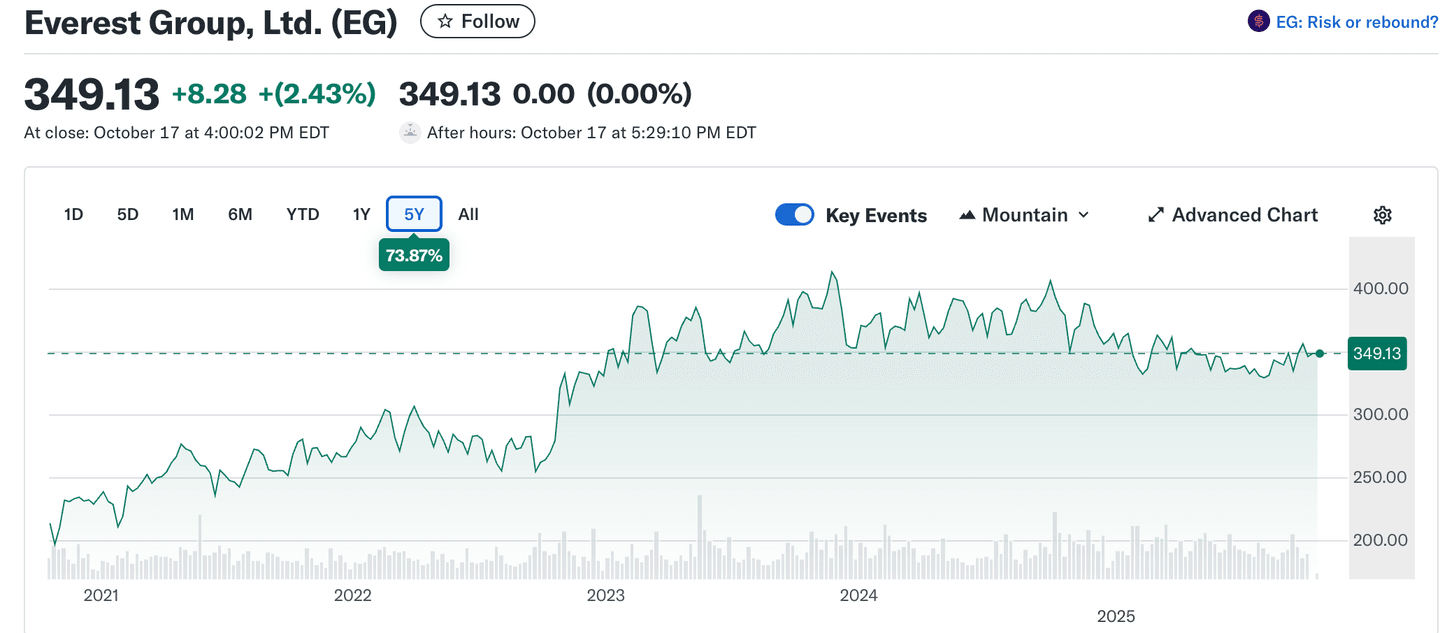The width and height of the screenshot is (1440, 633).
Task: Open chart settings gear icon
Action: (1382, 215)
